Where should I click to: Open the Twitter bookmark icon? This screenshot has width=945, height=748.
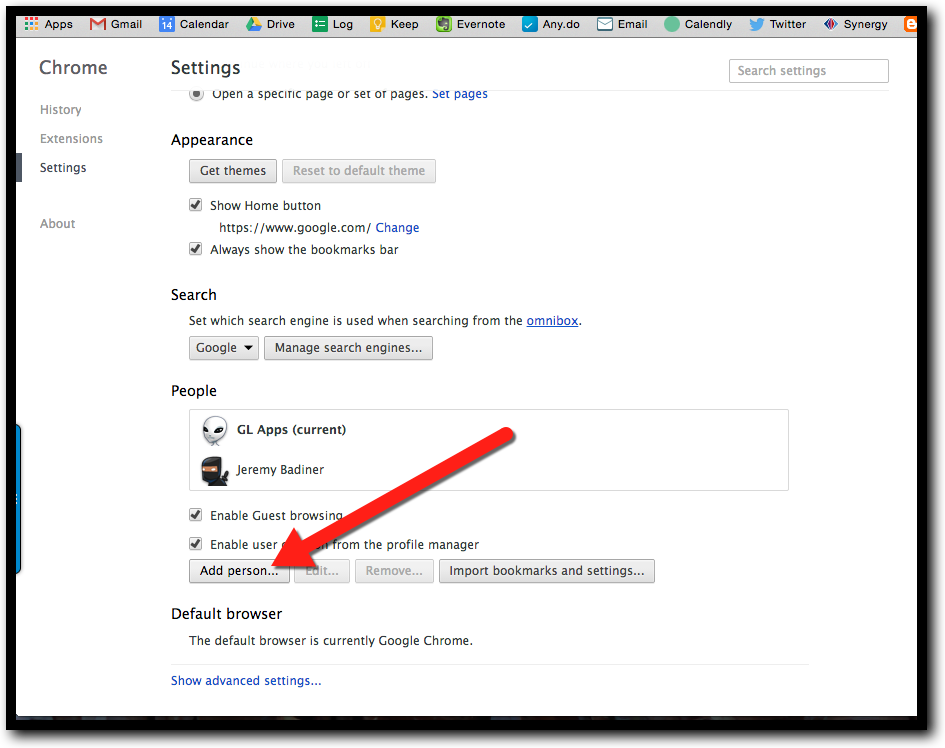(x=756, y=24)
